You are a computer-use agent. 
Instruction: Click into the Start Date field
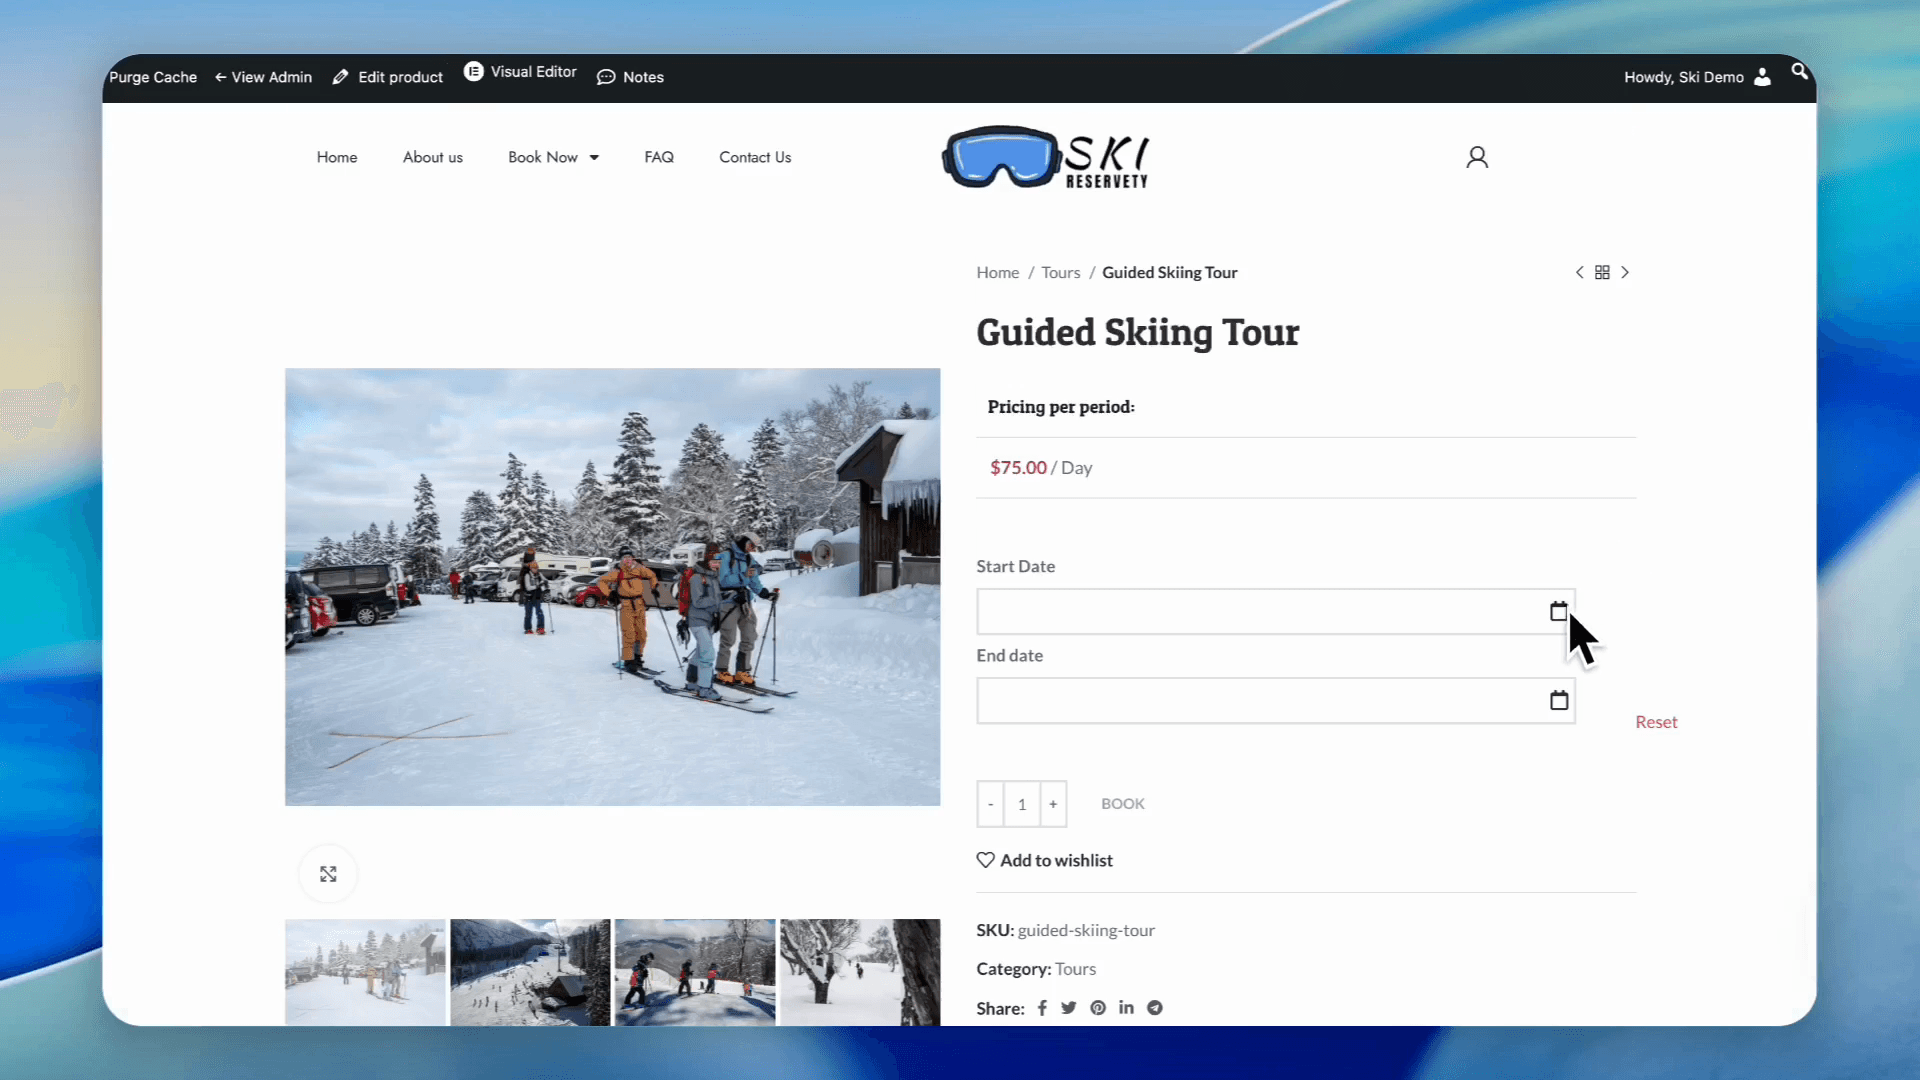(x=1276, y=611)
